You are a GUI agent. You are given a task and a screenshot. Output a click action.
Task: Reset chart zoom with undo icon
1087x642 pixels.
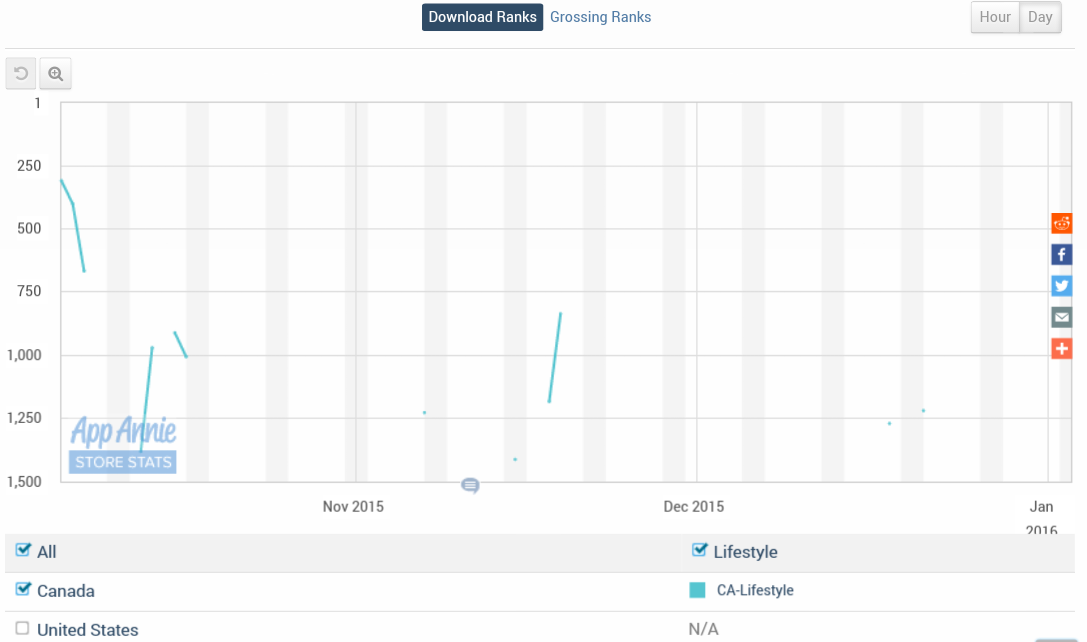click(21, 73)
